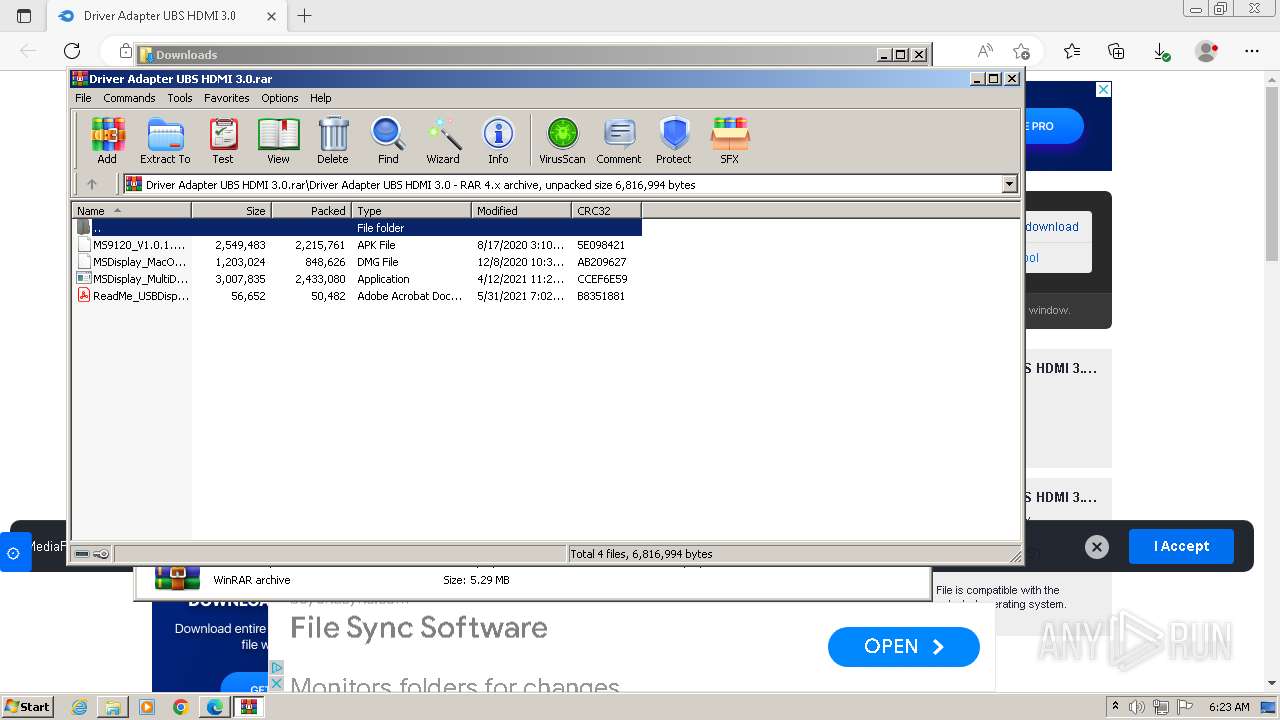
Task: Click WinRAR taskbar icon
Action: [x=248, y=707]
